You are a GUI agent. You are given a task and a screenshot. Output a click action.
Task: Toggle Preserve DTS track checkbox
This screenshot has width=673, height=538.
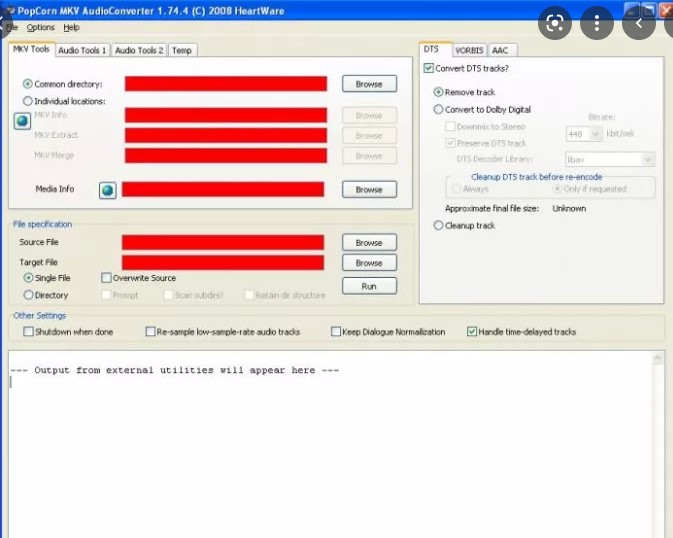[450, 143]
